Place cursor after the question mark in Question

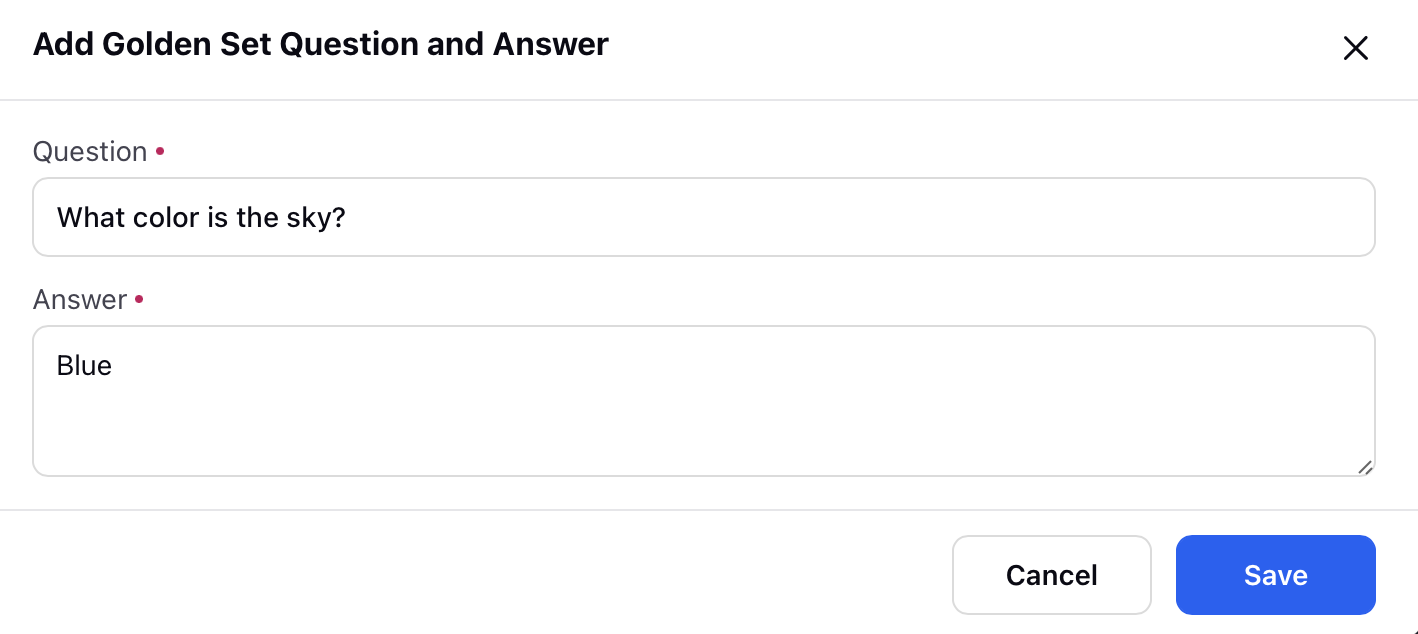[348, 217]
